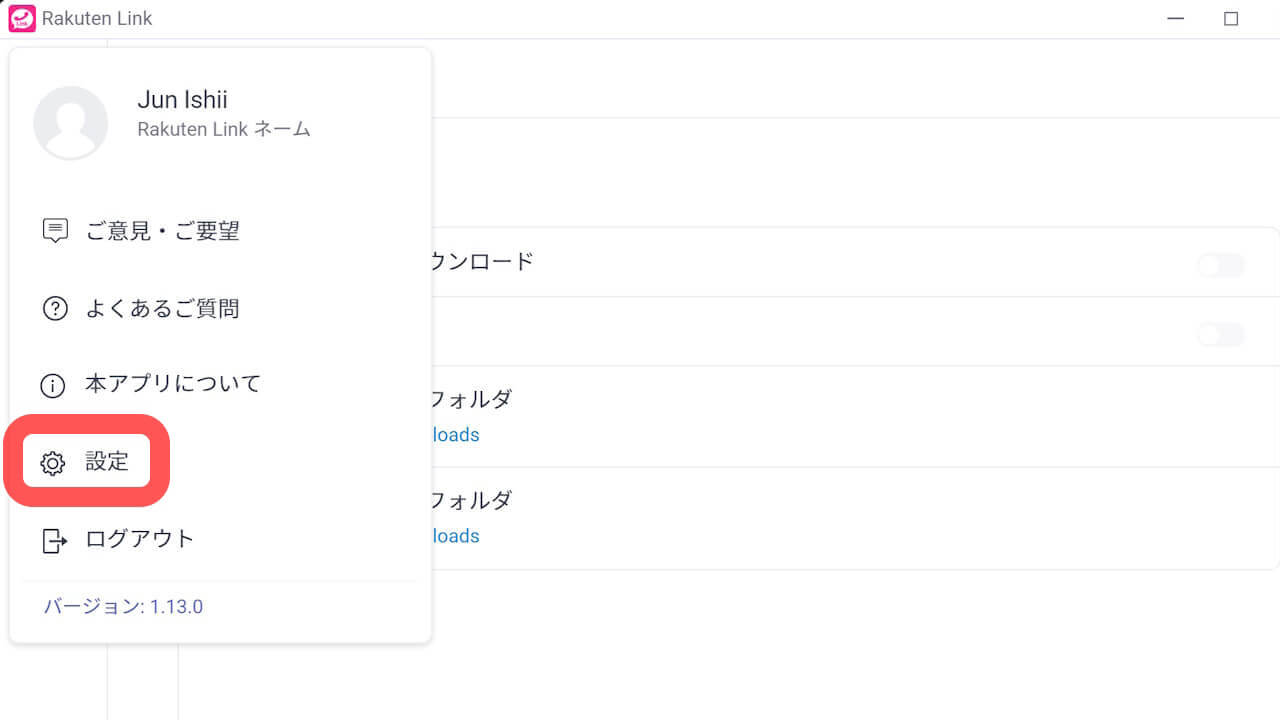This screenshot has width=1280, height=720.
Task: Click the info icon next to 本アプリについて
Action: point(54,384)
